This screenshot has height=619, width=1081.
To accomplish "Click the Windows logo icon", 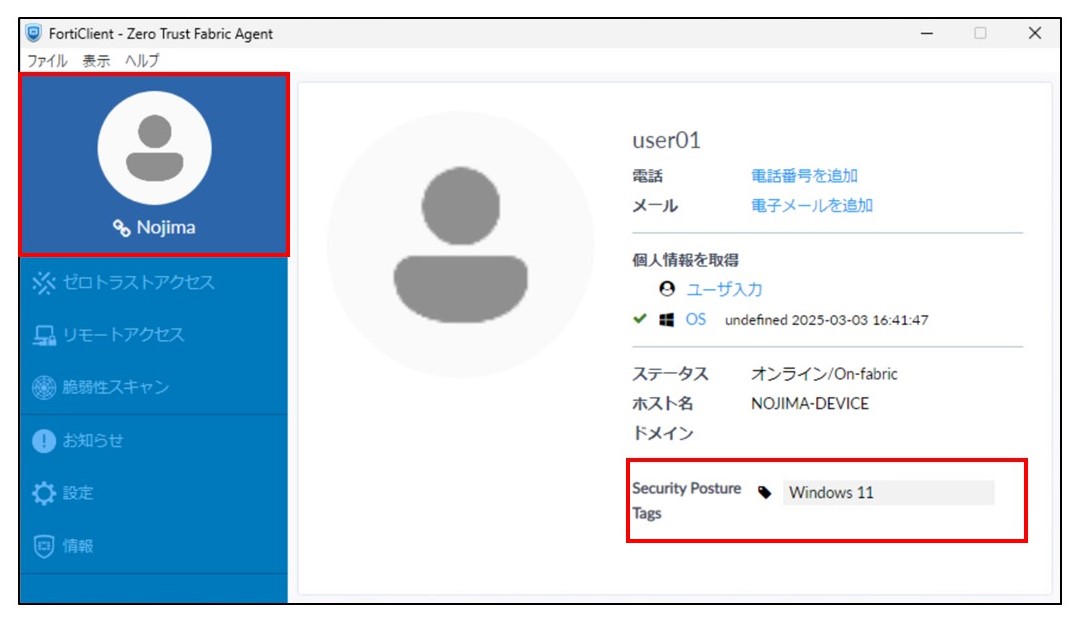I will click(666, 320).
